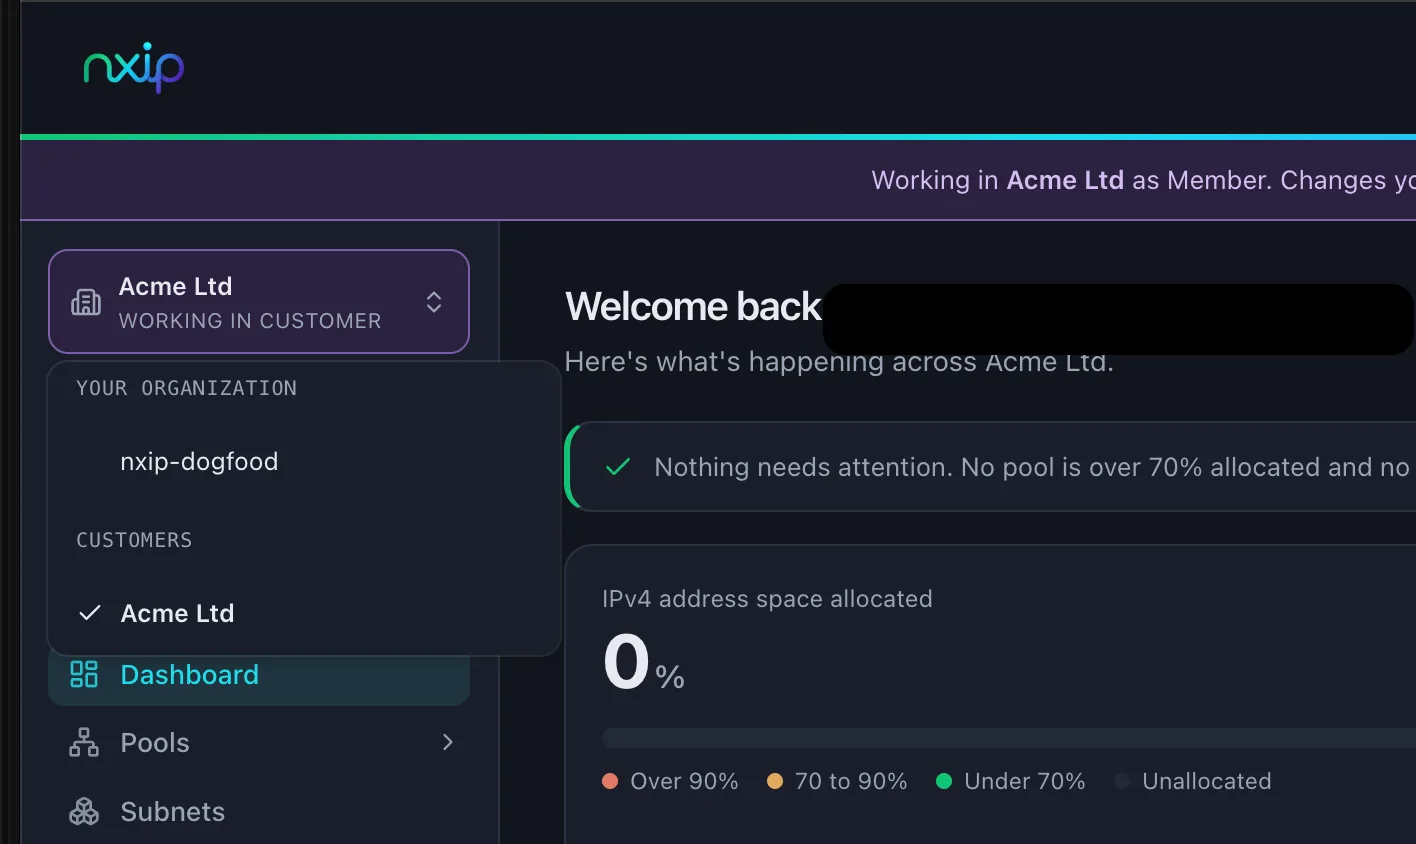Screen dimensions: 1416x844
Task: Click the Subnets cubes icon
Action: coord(84,811)
